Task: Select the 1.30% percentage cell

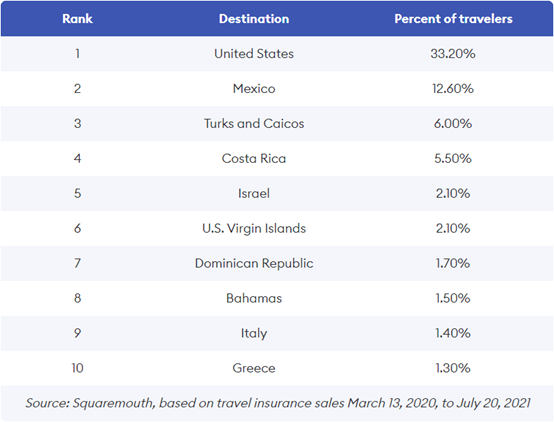Action: (x=453, y=368)
